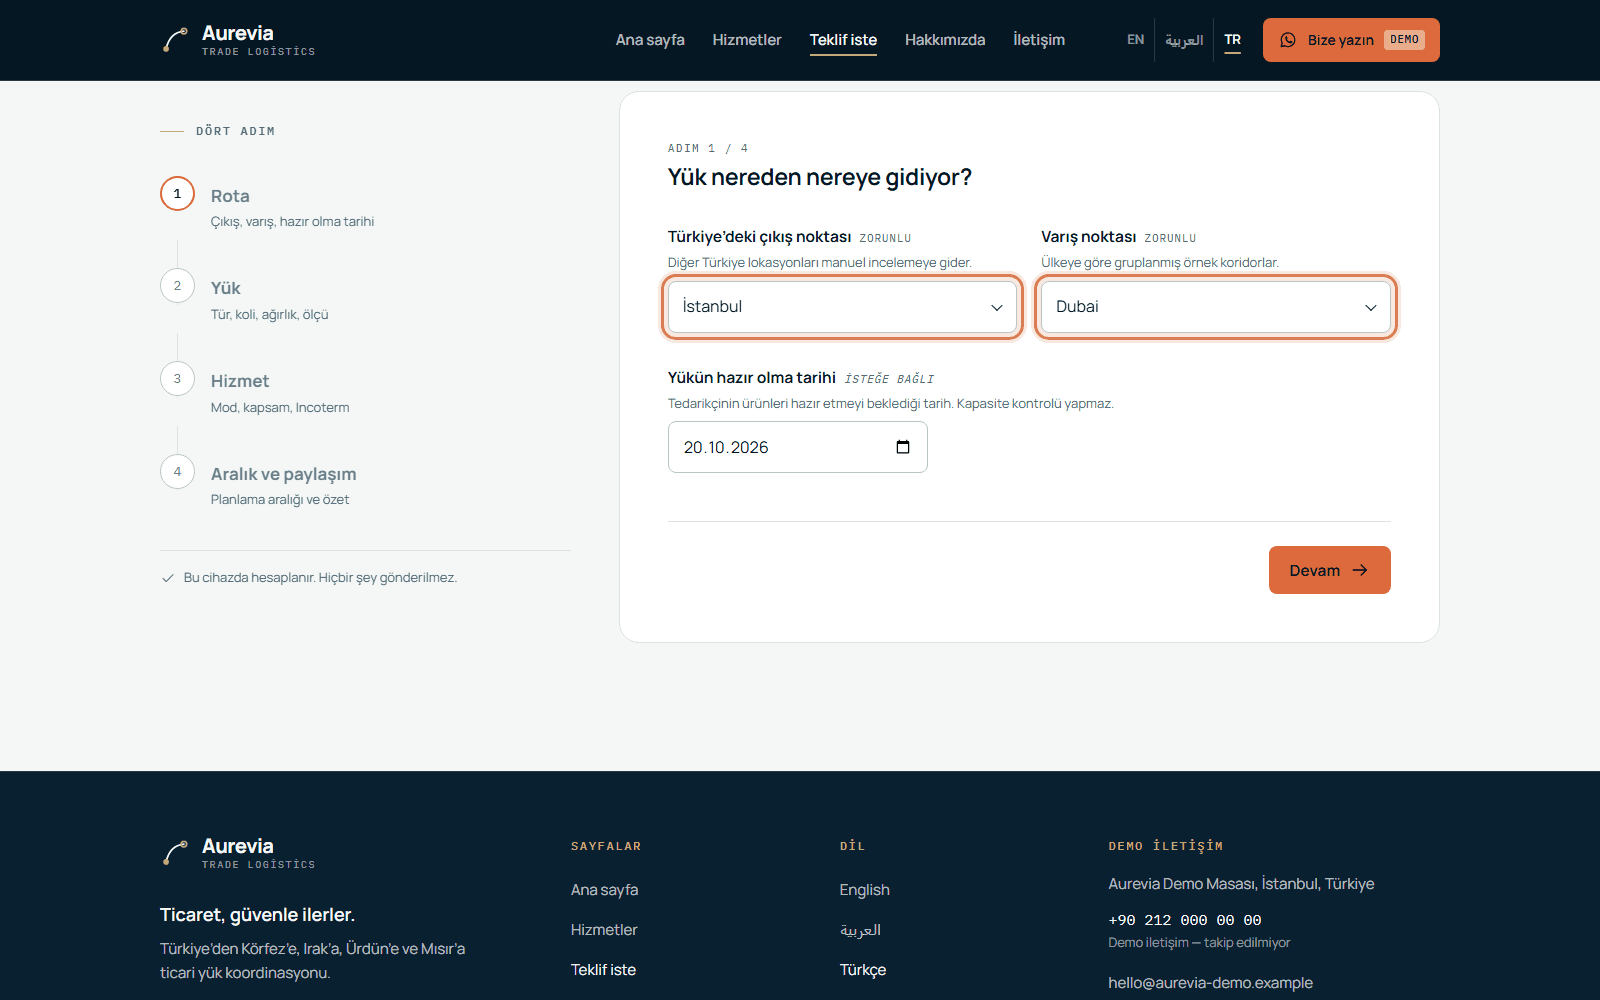The width and height of the screenshot is (1600, 1000).
Task: Open footer Ana sayfa link
Action: [x=605, y=890]
